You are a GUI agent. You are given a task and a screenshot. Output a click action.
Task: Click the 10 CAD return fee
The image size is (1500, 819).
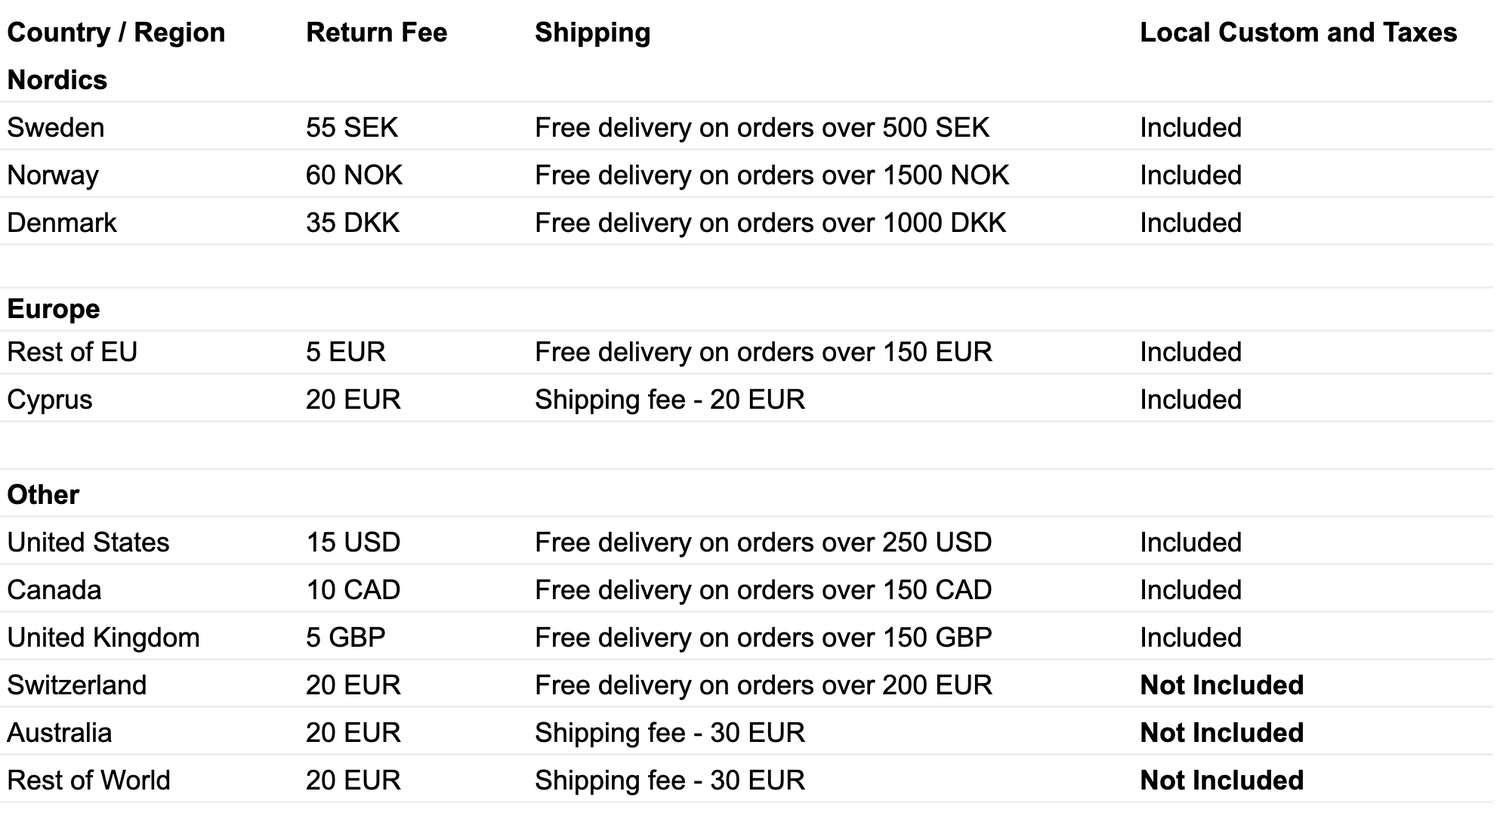pos(353,590)
